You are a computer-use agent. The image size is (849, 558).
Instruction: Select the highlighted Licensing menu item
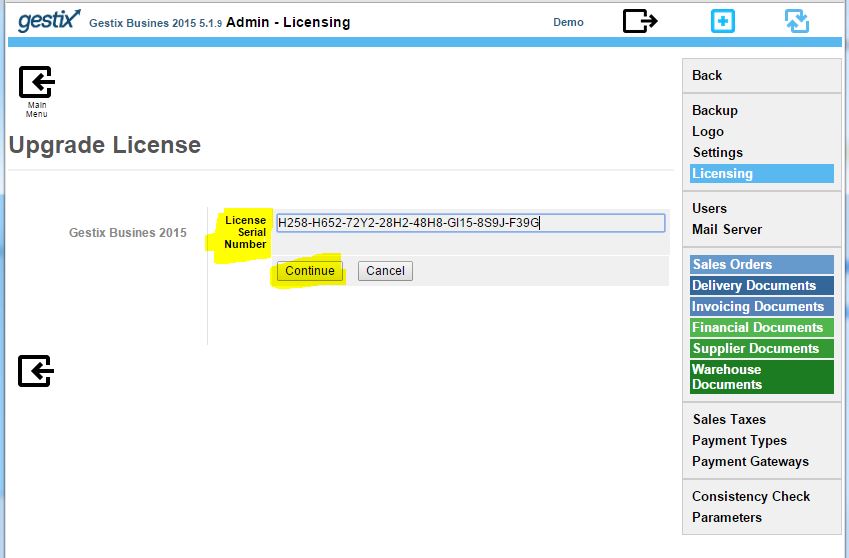pos(762,174)
